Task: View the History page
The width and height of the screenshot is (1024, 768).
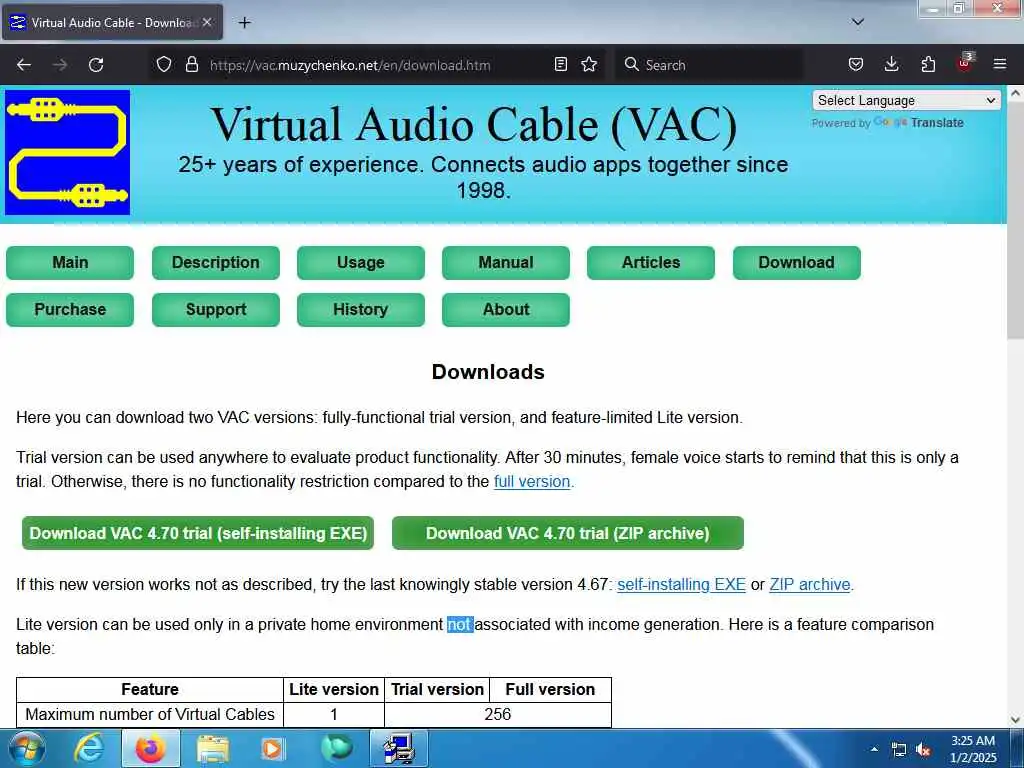Action: pyautogui.click(x=360, y=310)
